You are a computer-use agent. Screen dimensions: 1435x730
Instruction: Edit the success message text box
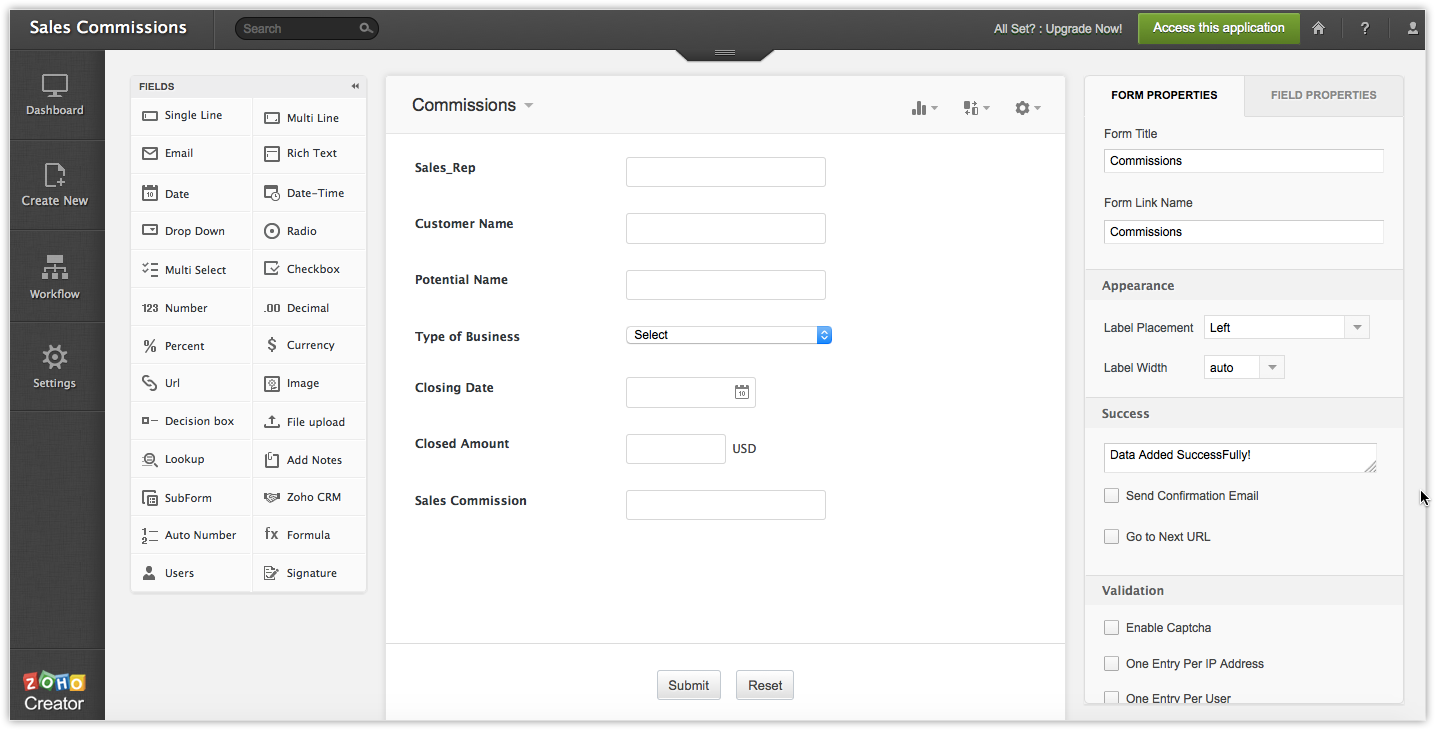pyautogui.click(x=1240, y=458)
